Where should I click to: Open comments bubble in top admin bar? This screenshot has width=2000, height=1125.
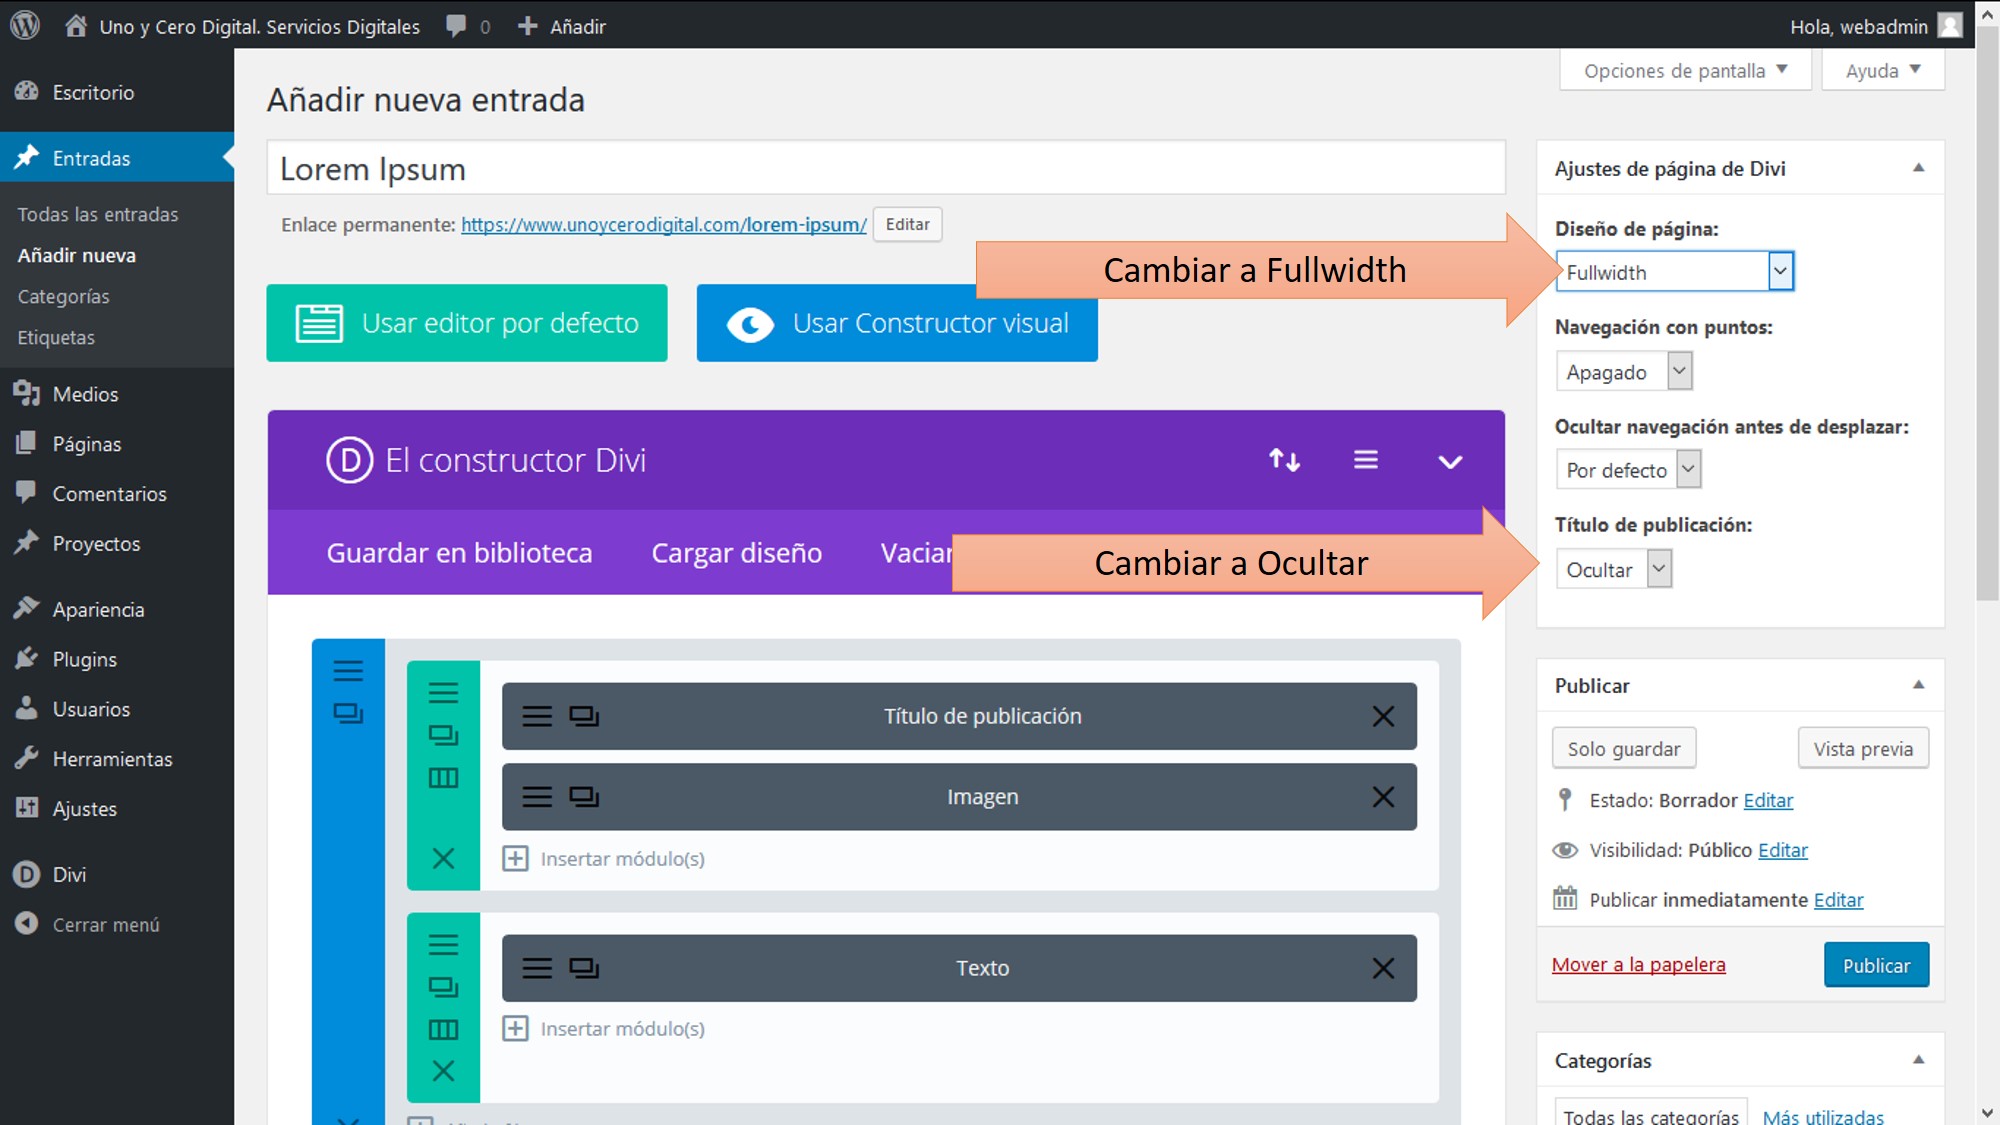[x=458, y=26]
